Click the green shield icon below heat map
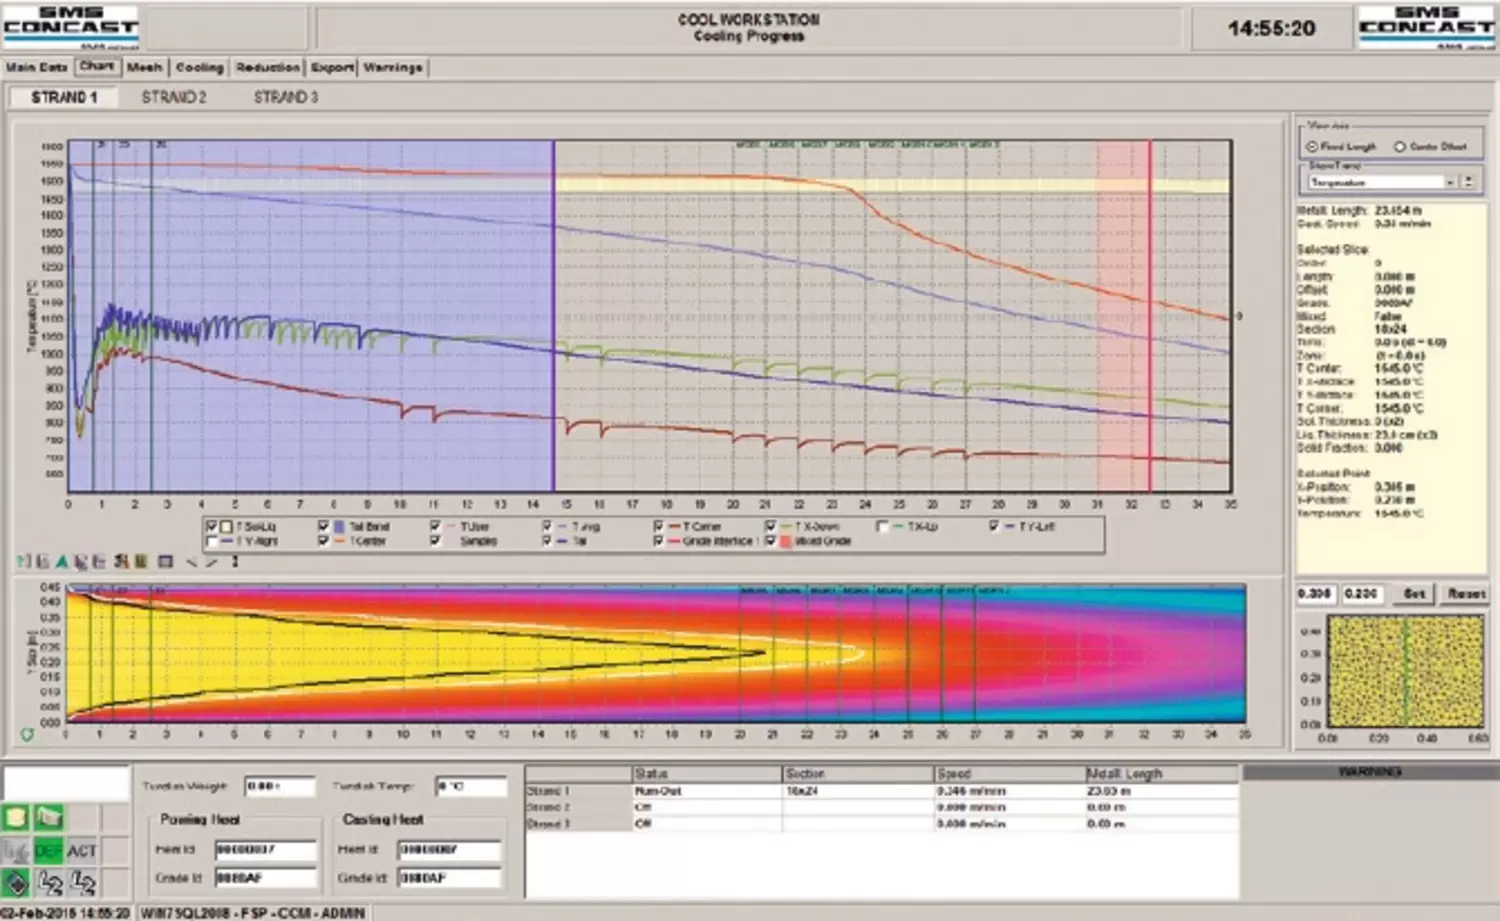The height and width of the screenshot is (921, 1500). coord(27,735)
